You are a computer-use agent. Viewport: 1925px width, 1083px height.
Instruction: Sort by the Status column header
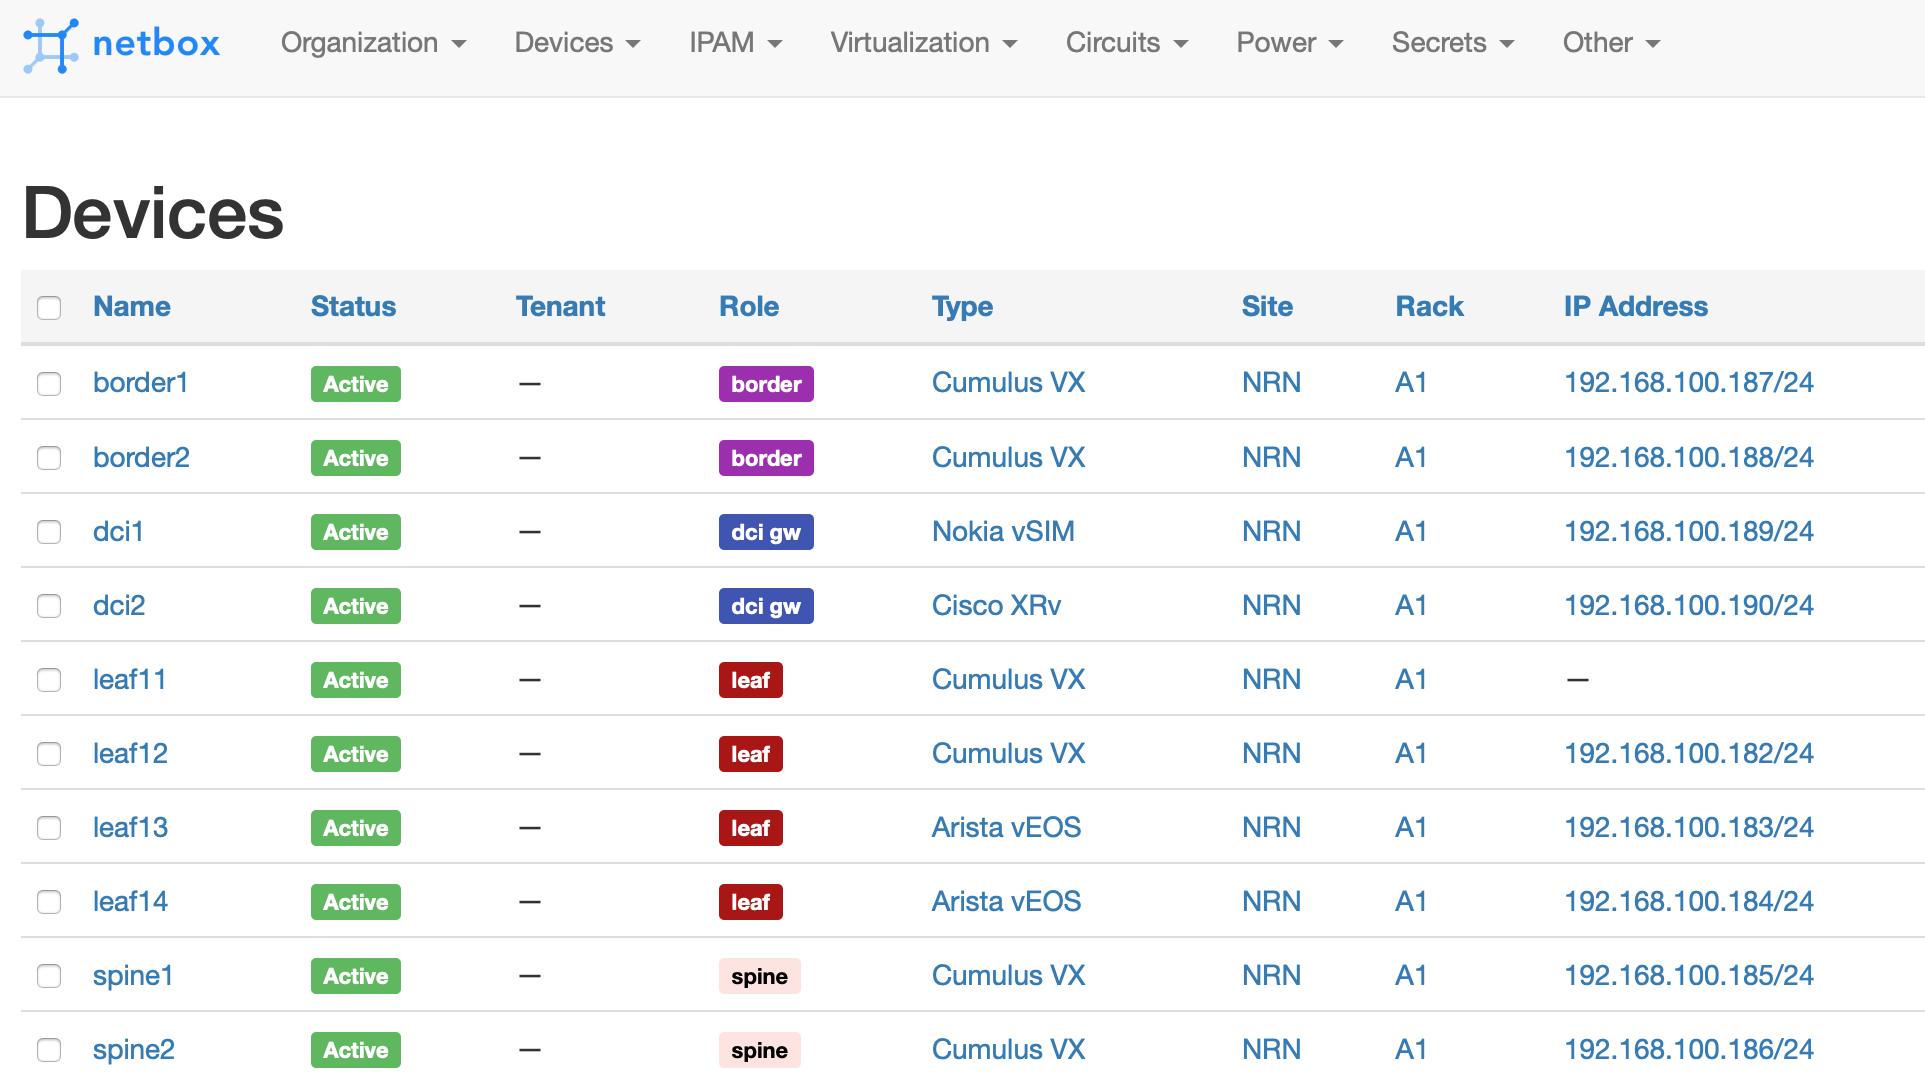tap(353, 306)
